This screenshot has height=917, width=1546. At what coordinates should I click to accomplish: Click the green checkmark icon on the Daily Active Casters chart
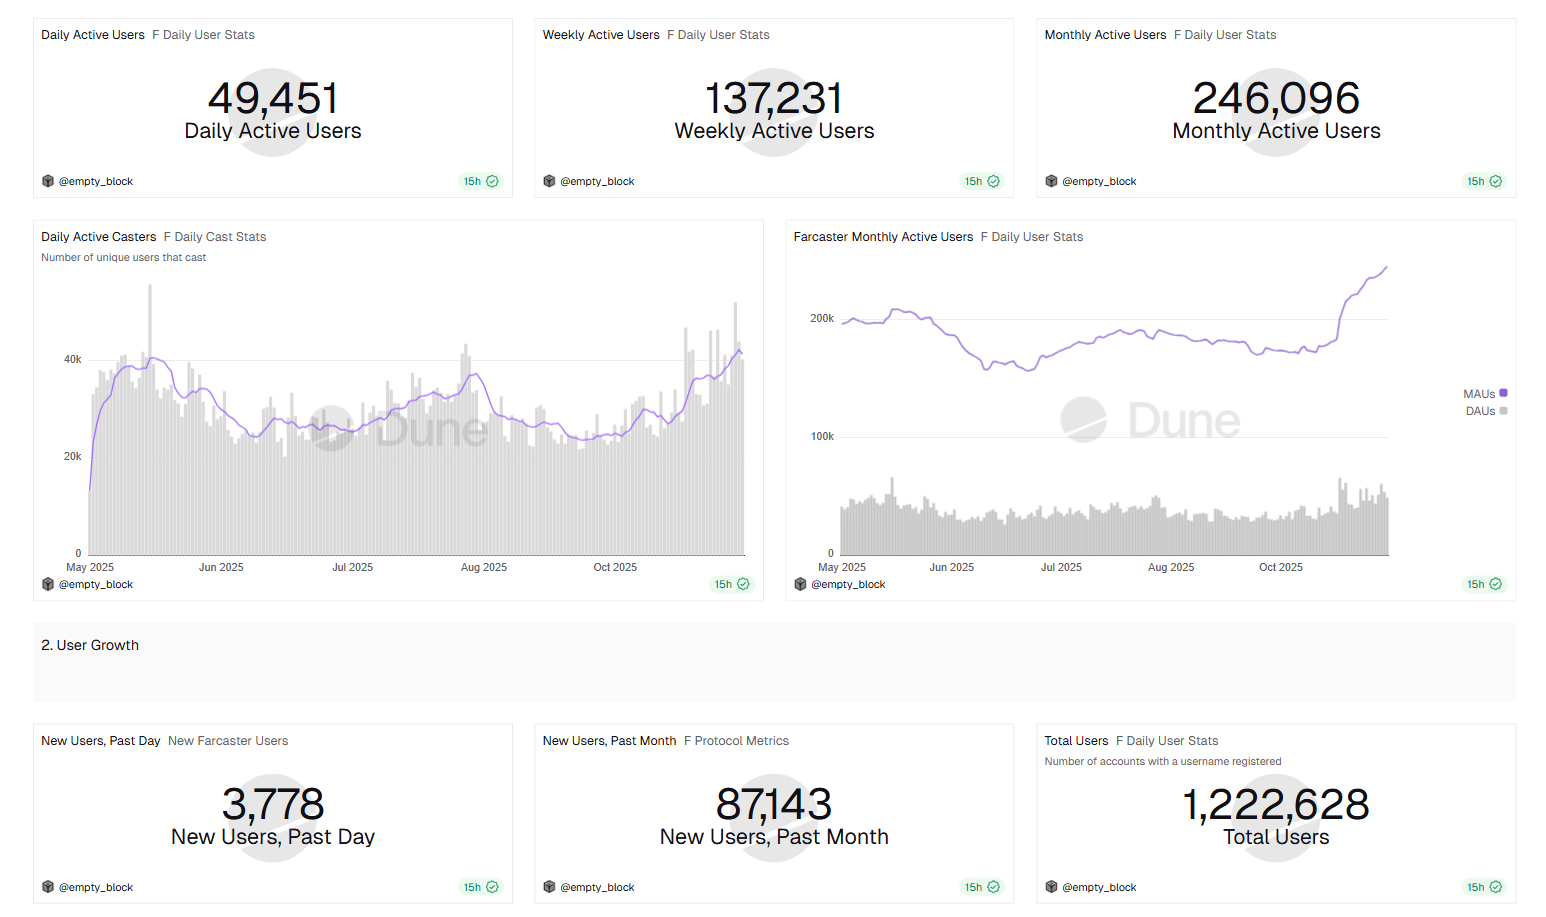coord(743,584)
